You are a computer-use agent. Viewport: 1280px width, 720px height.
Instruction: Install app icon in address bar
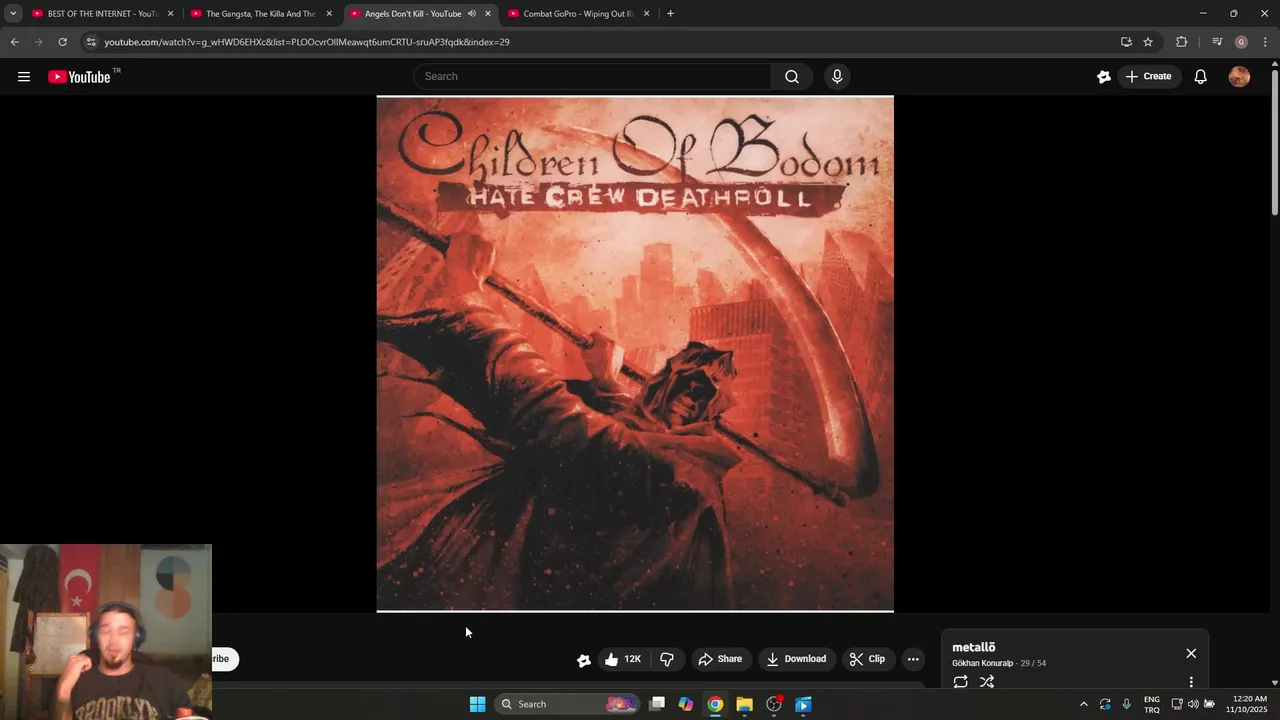point(1126,42)
